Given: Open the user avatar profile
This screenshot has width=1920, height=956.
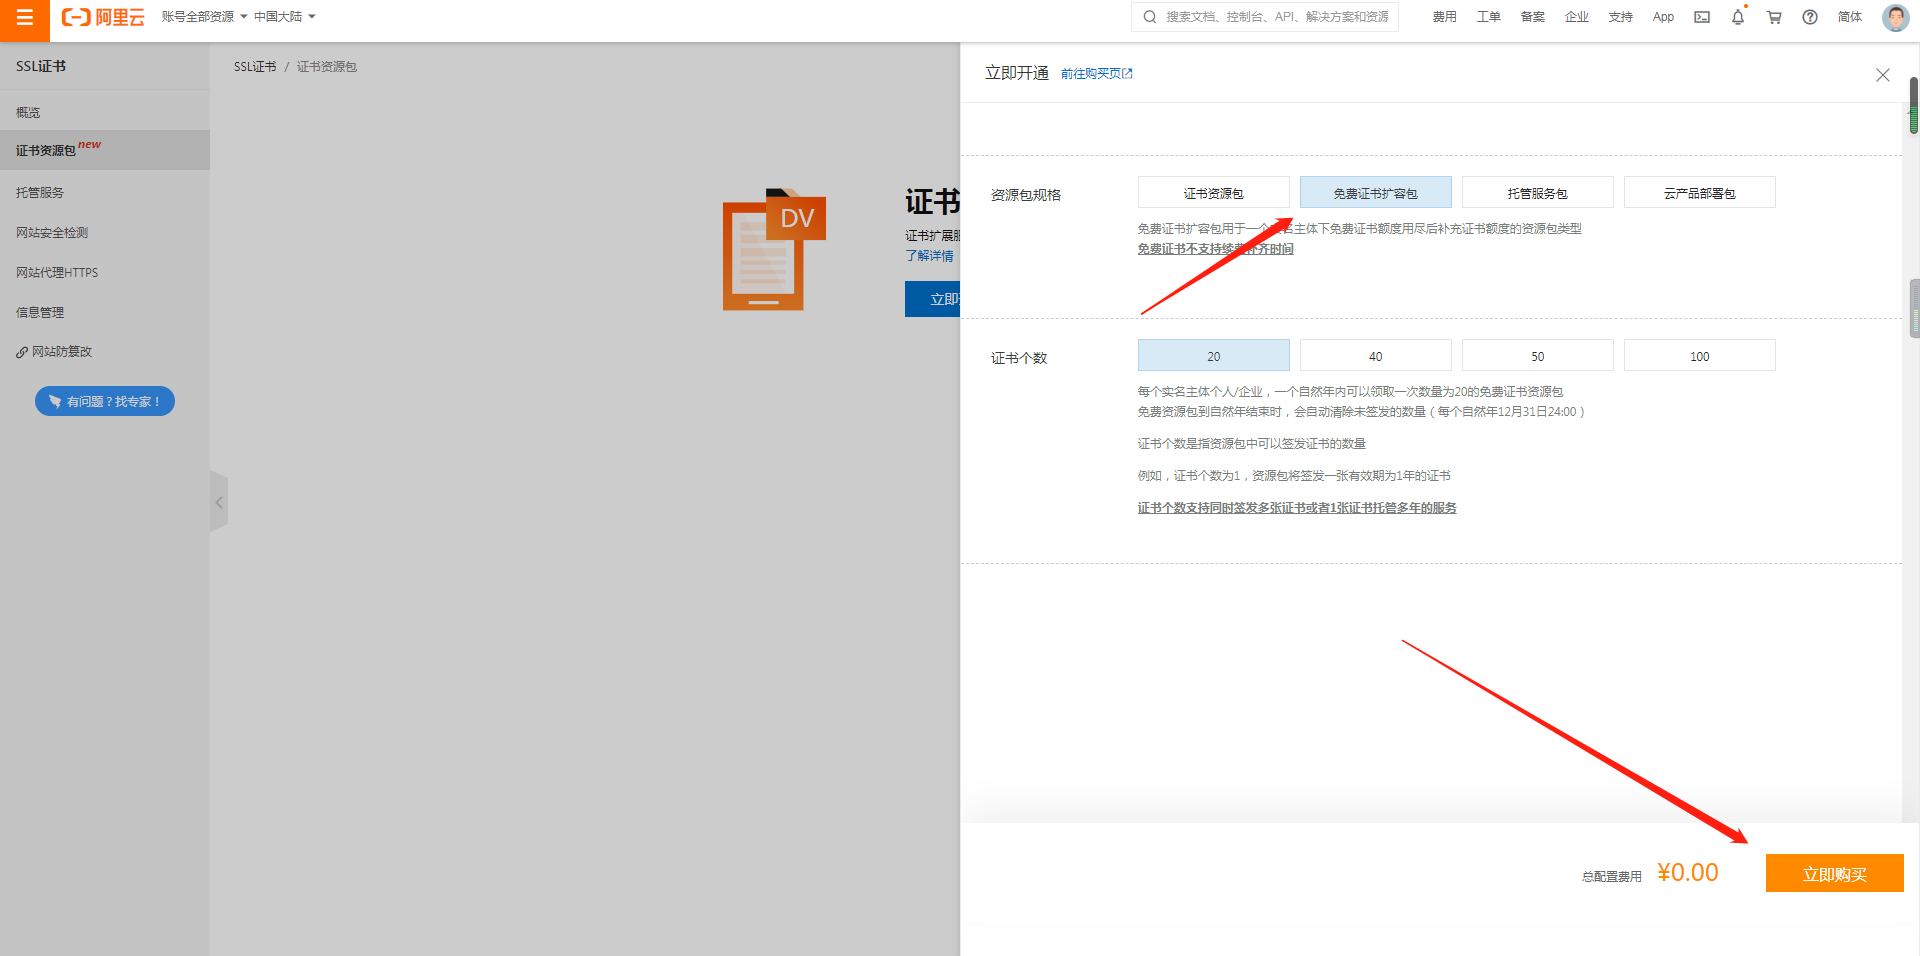Looking at the screenshot, I should pyautogui.click(x=1894, y=17).
